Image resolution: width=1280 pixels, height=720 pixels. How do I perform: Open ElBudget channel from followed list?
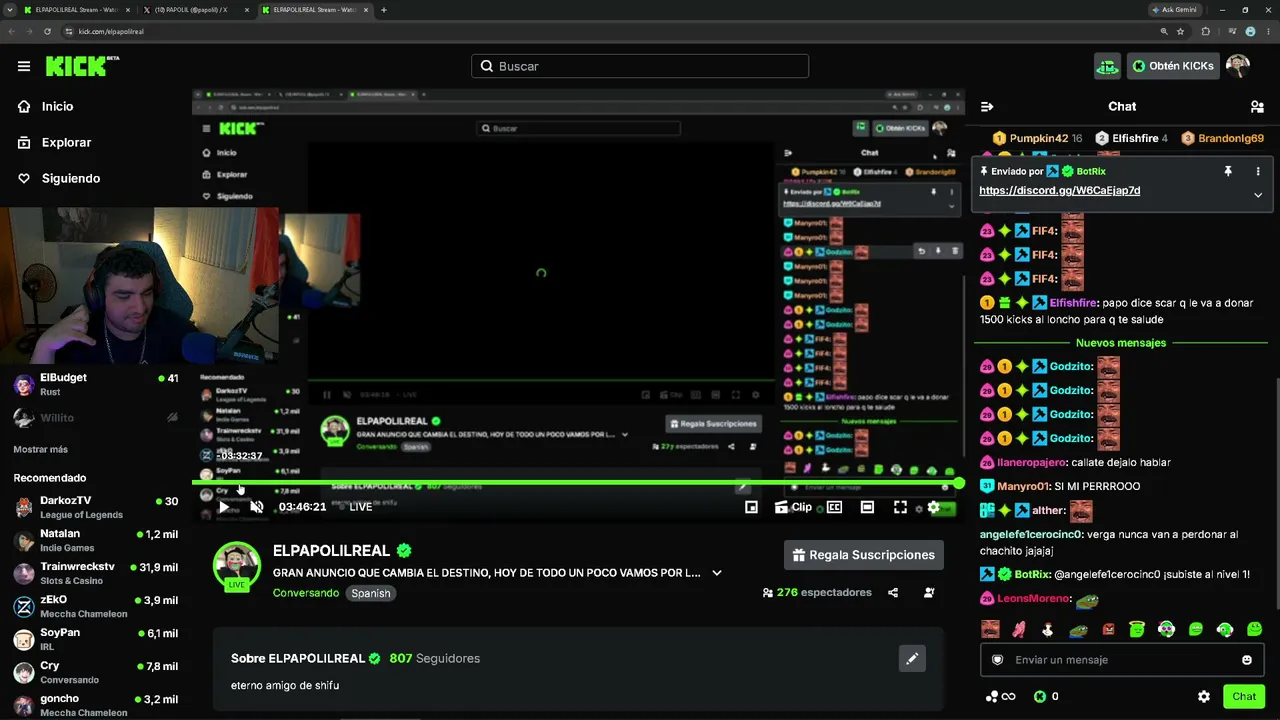95,384
